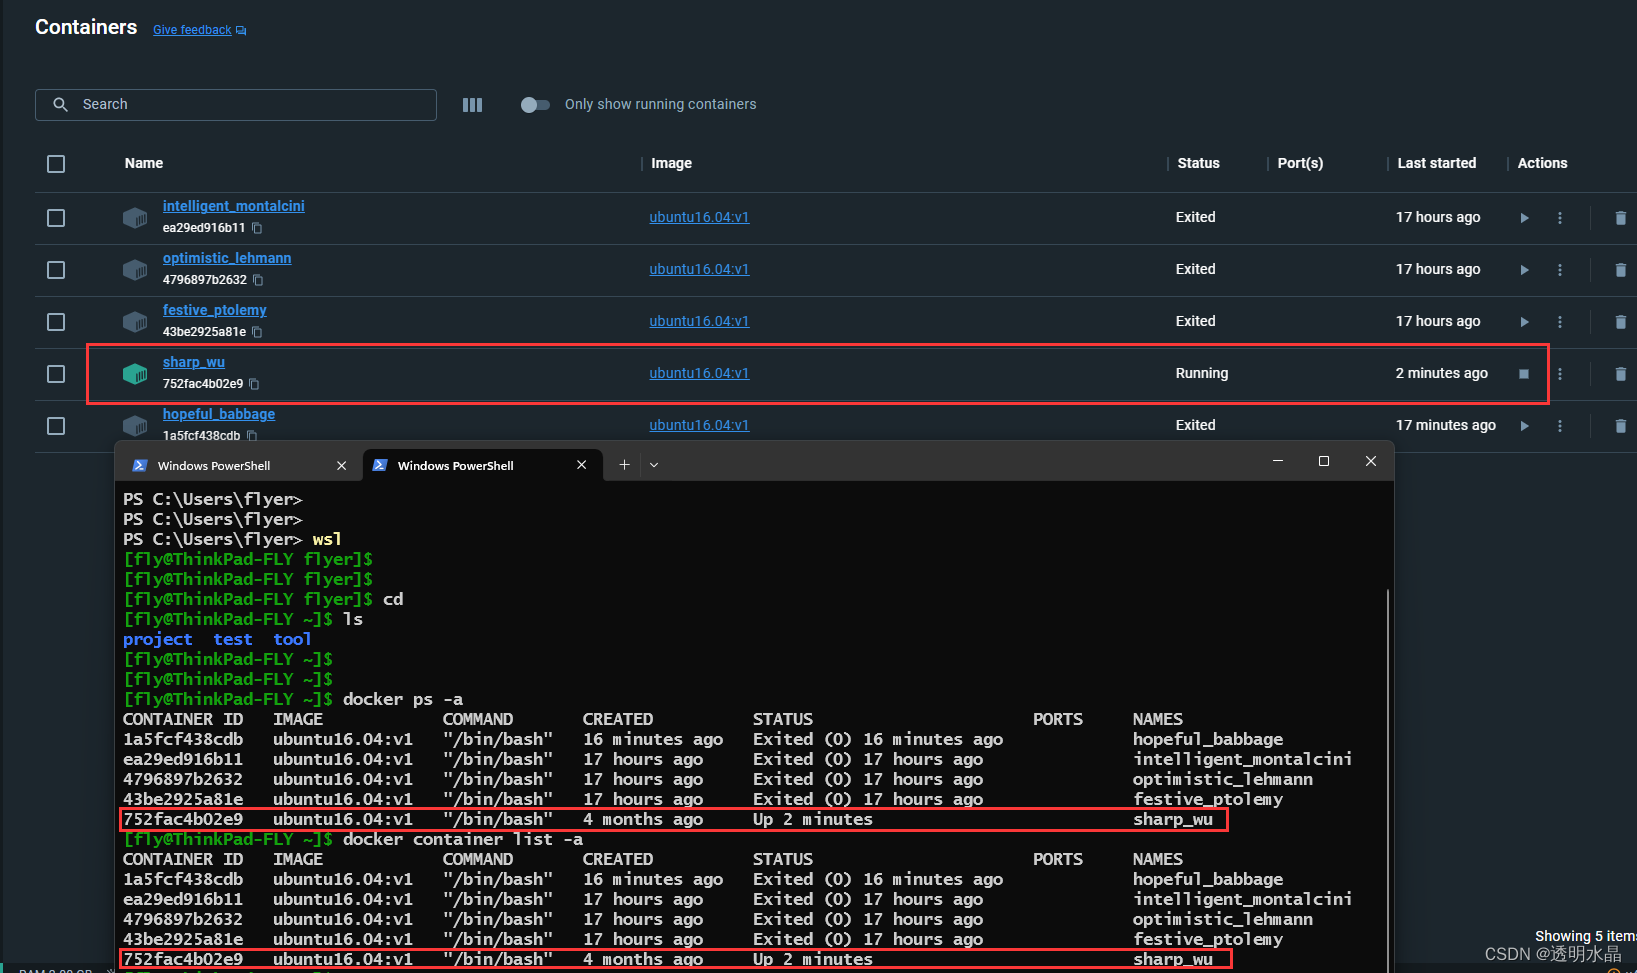Viewport: 1637px width, 973px height.
Task: Open sharp_wu container details
Action: pos(194,362)
